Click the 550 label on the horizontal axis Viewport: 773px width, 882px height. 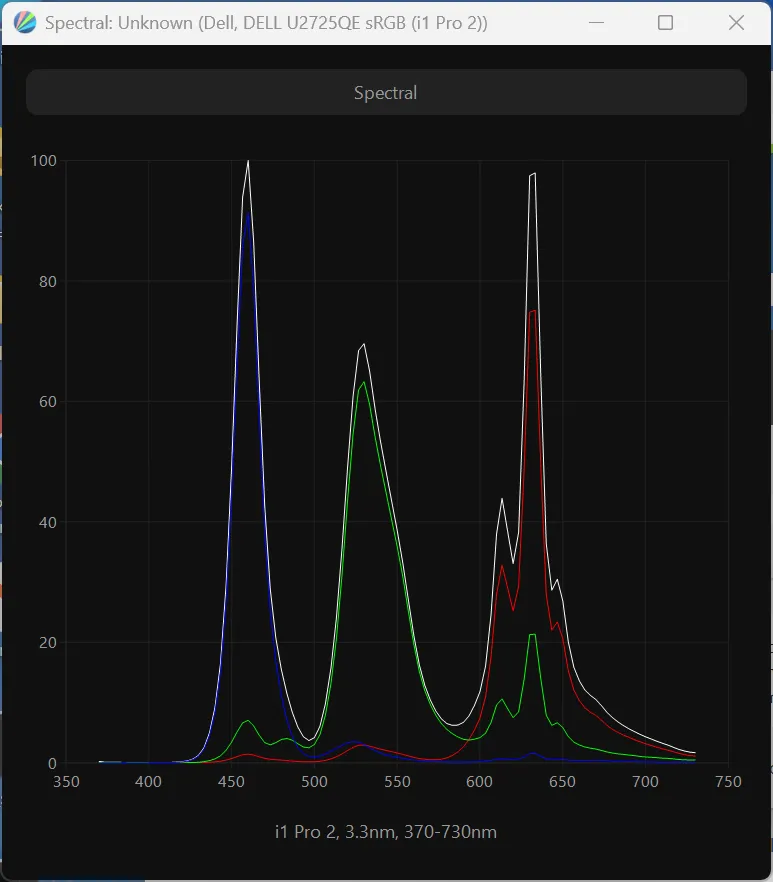pos(397,782)
